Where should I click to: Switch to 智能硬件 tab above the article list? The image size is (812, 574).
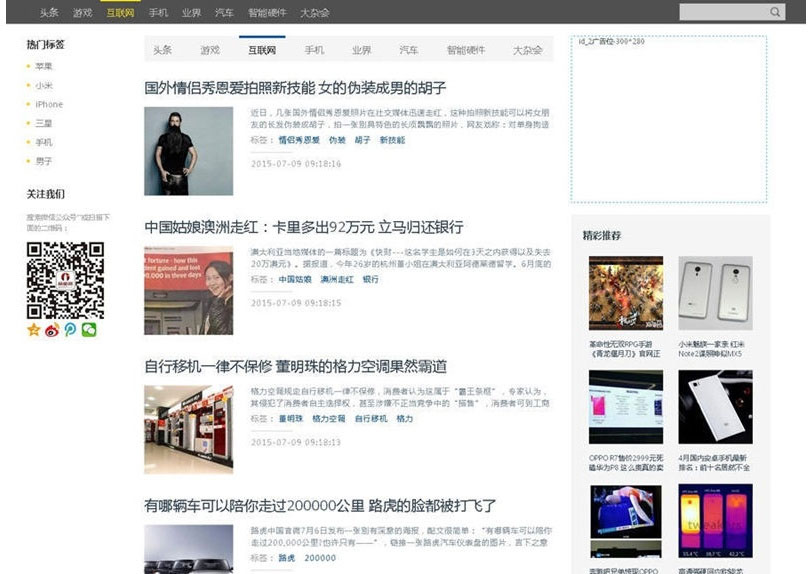coord(465,50)
